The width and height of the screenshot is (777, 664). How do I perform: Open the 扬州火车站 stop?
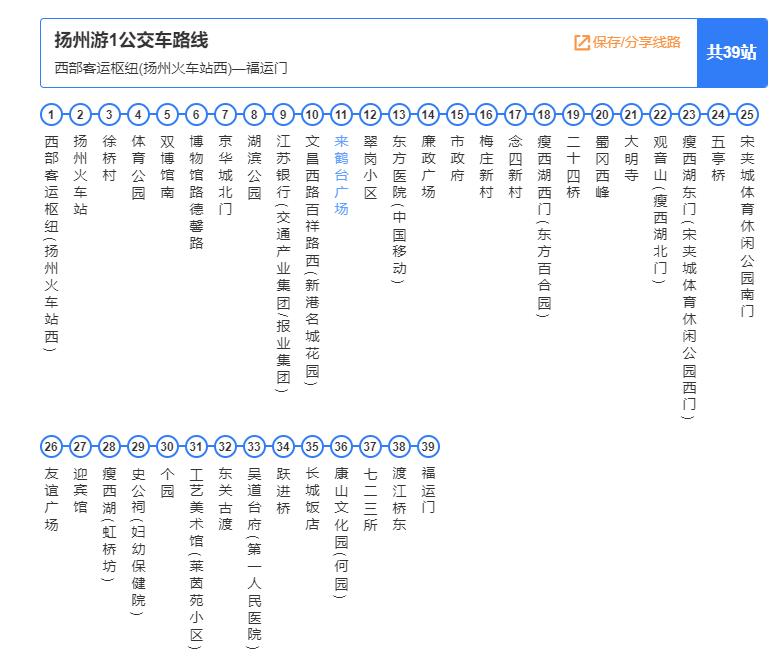tap(80, 175)
